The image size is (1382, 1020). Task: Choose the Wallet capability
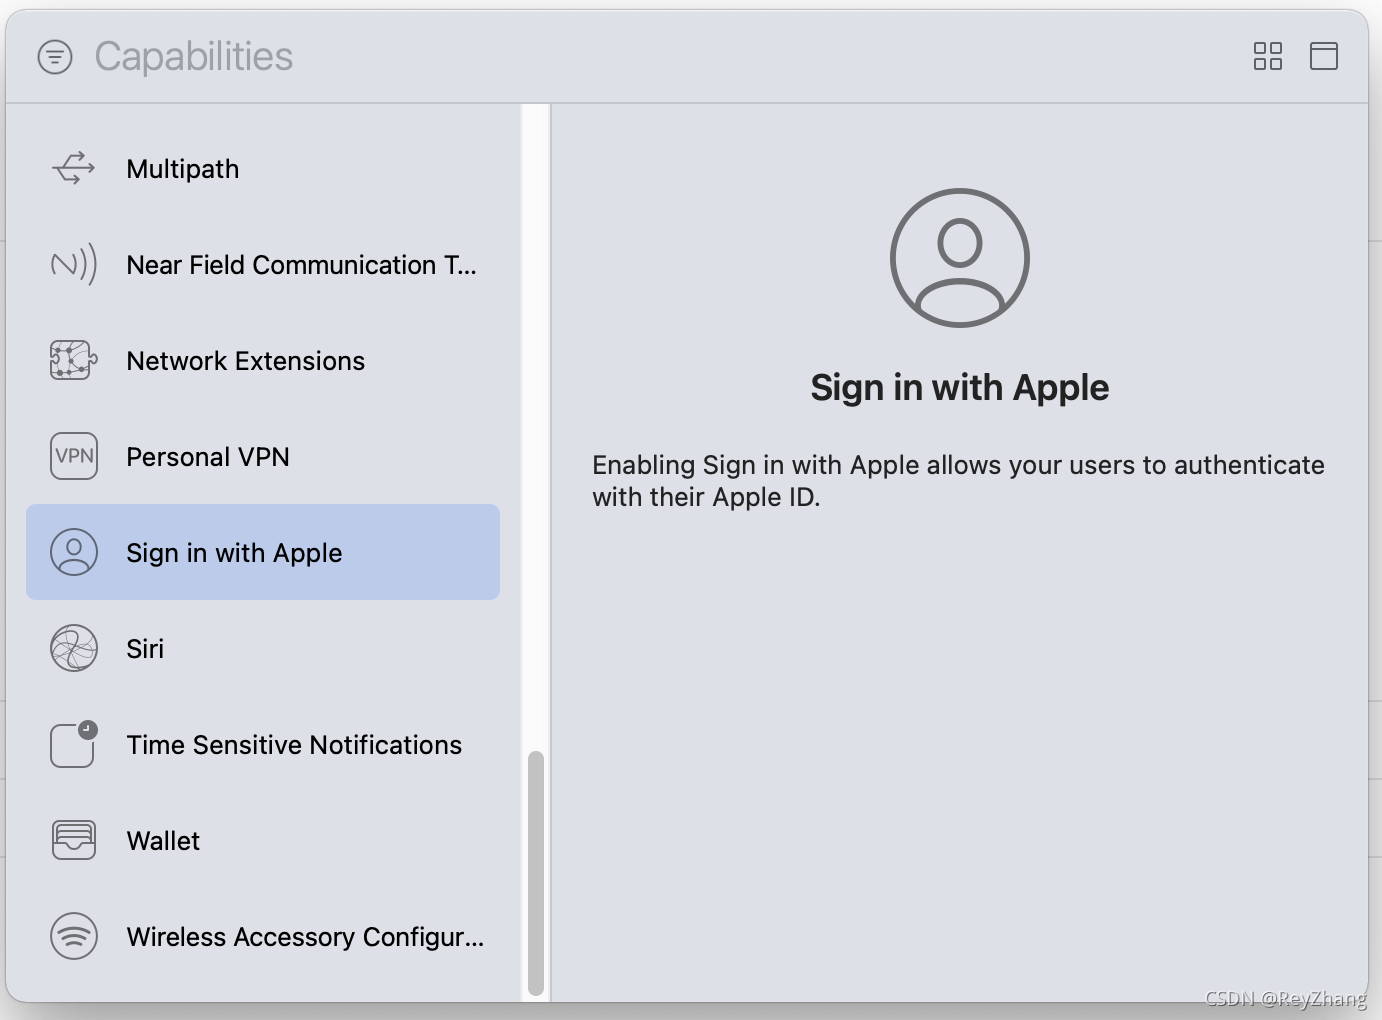263,841
